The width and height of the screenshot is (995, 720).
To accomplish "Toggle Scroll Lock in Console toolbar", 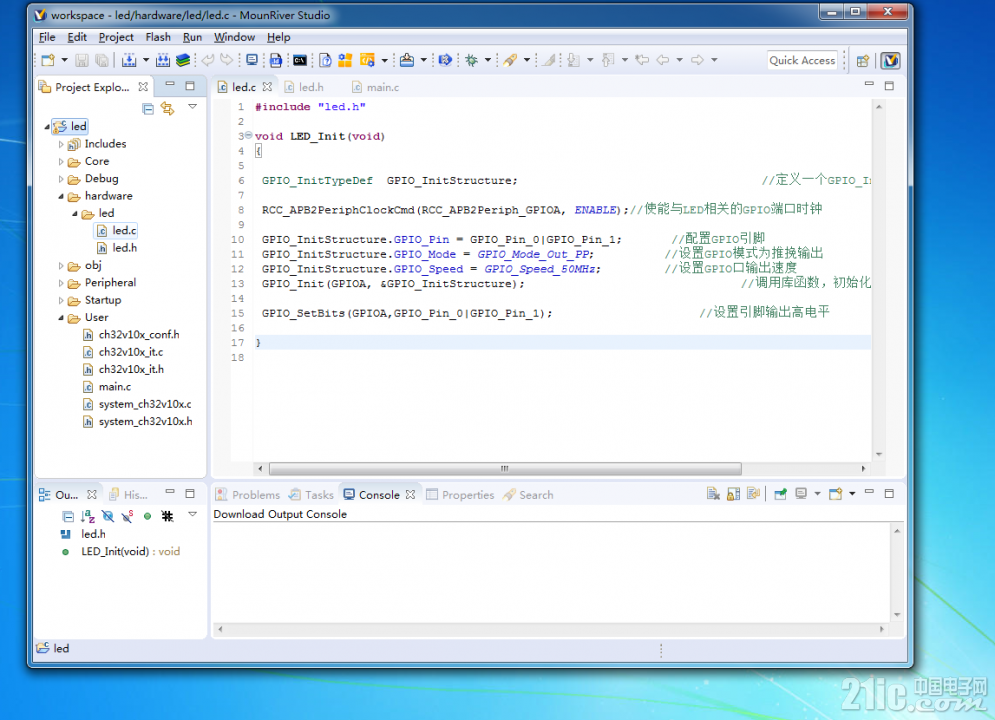I will point(733,494).
